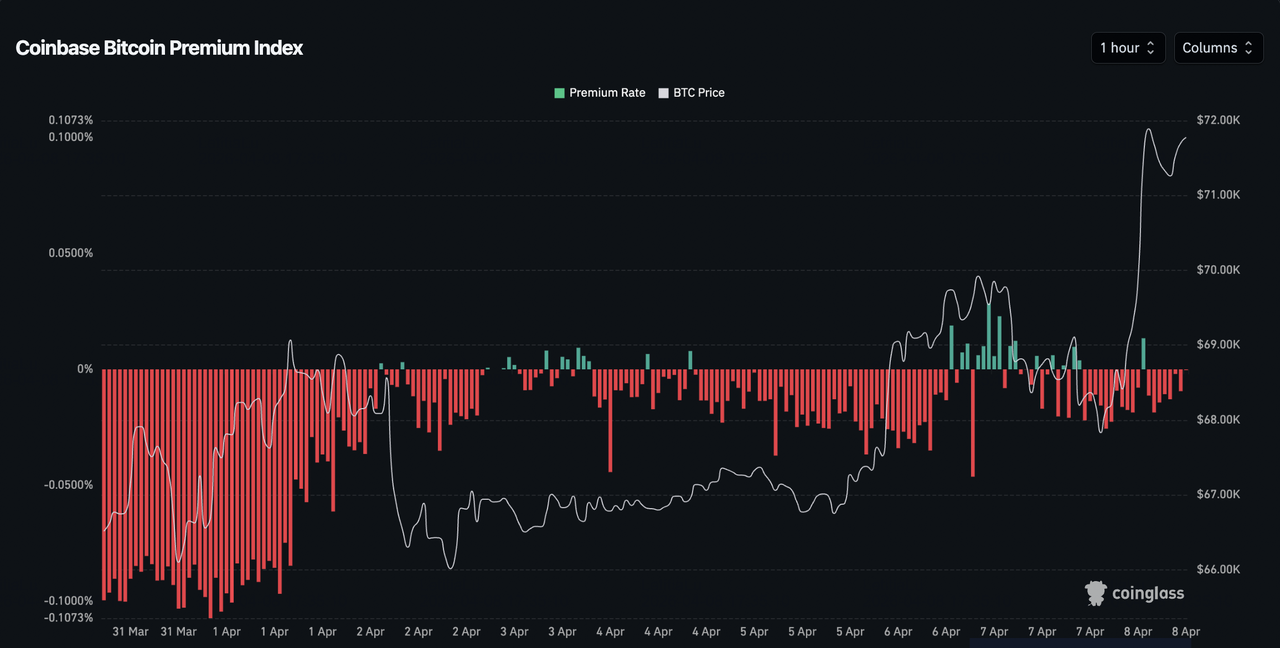Select the tallest green premium bar
This screenshot has width=1280, height=648.
pos(989,335)
